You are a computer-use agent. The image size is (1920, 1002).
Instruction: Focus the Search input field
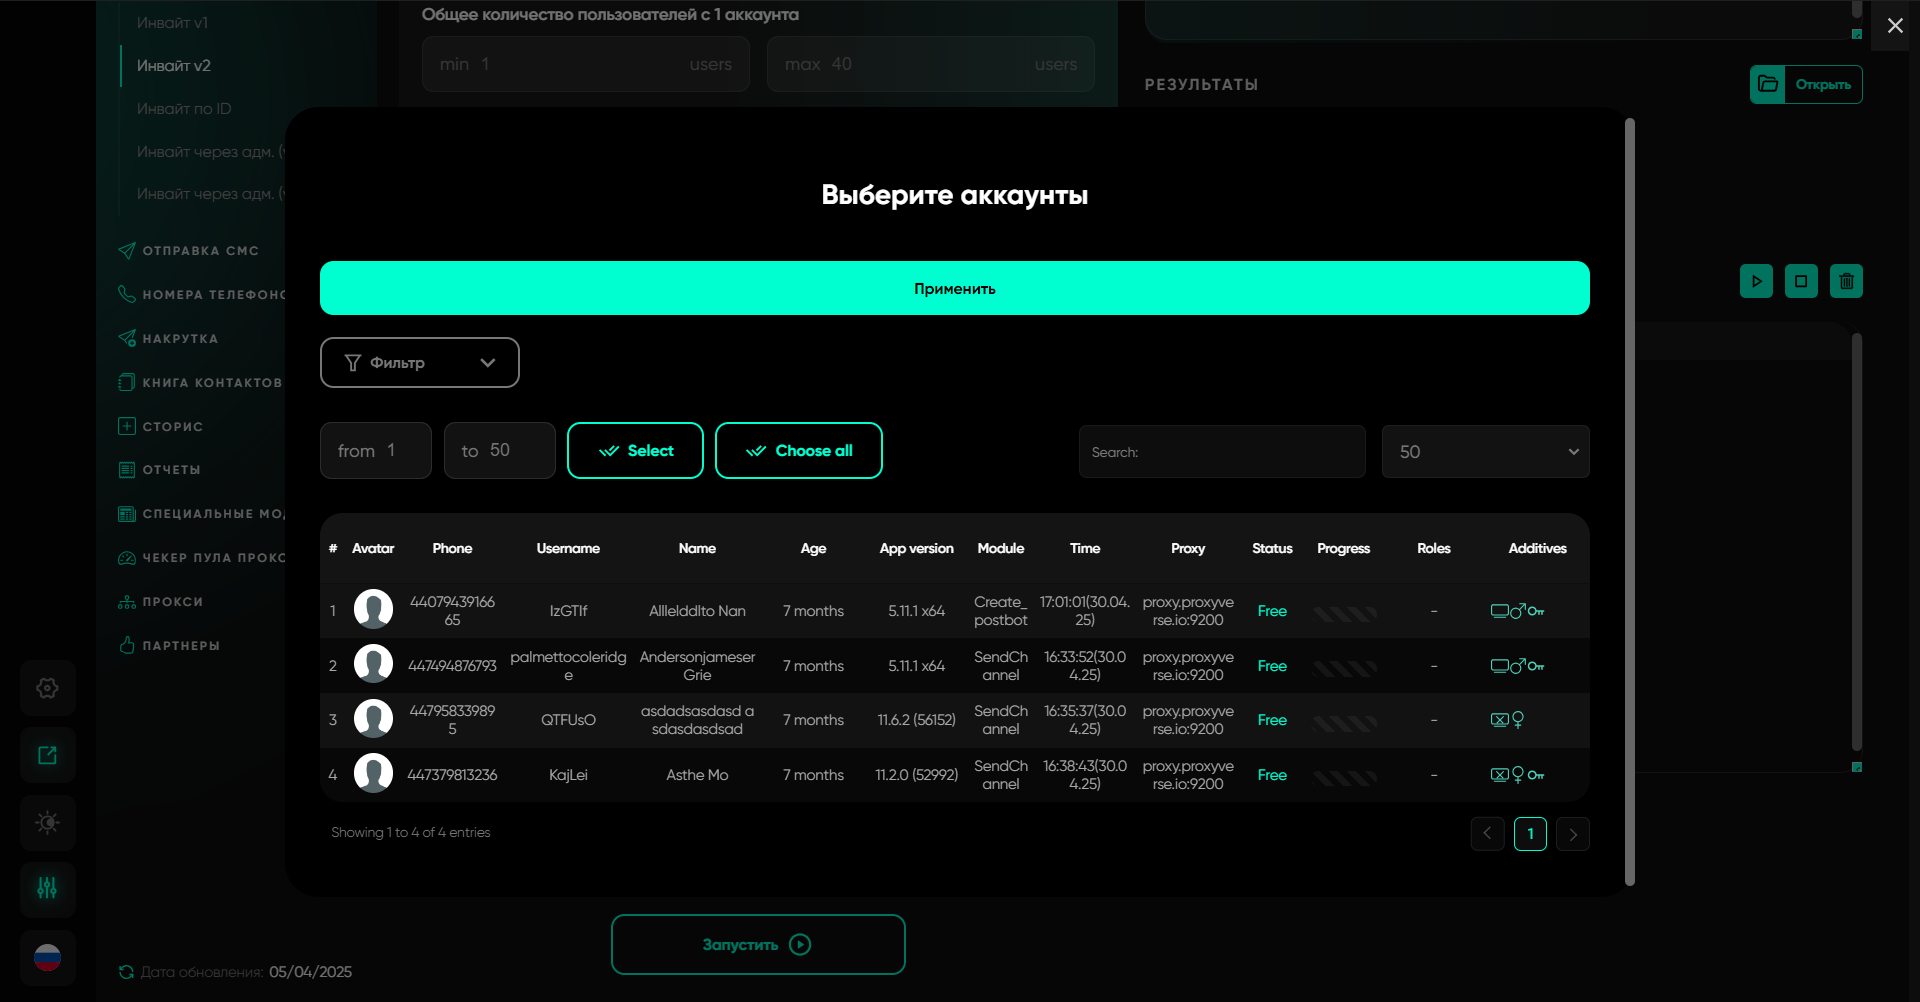[x=1221, y=452]
